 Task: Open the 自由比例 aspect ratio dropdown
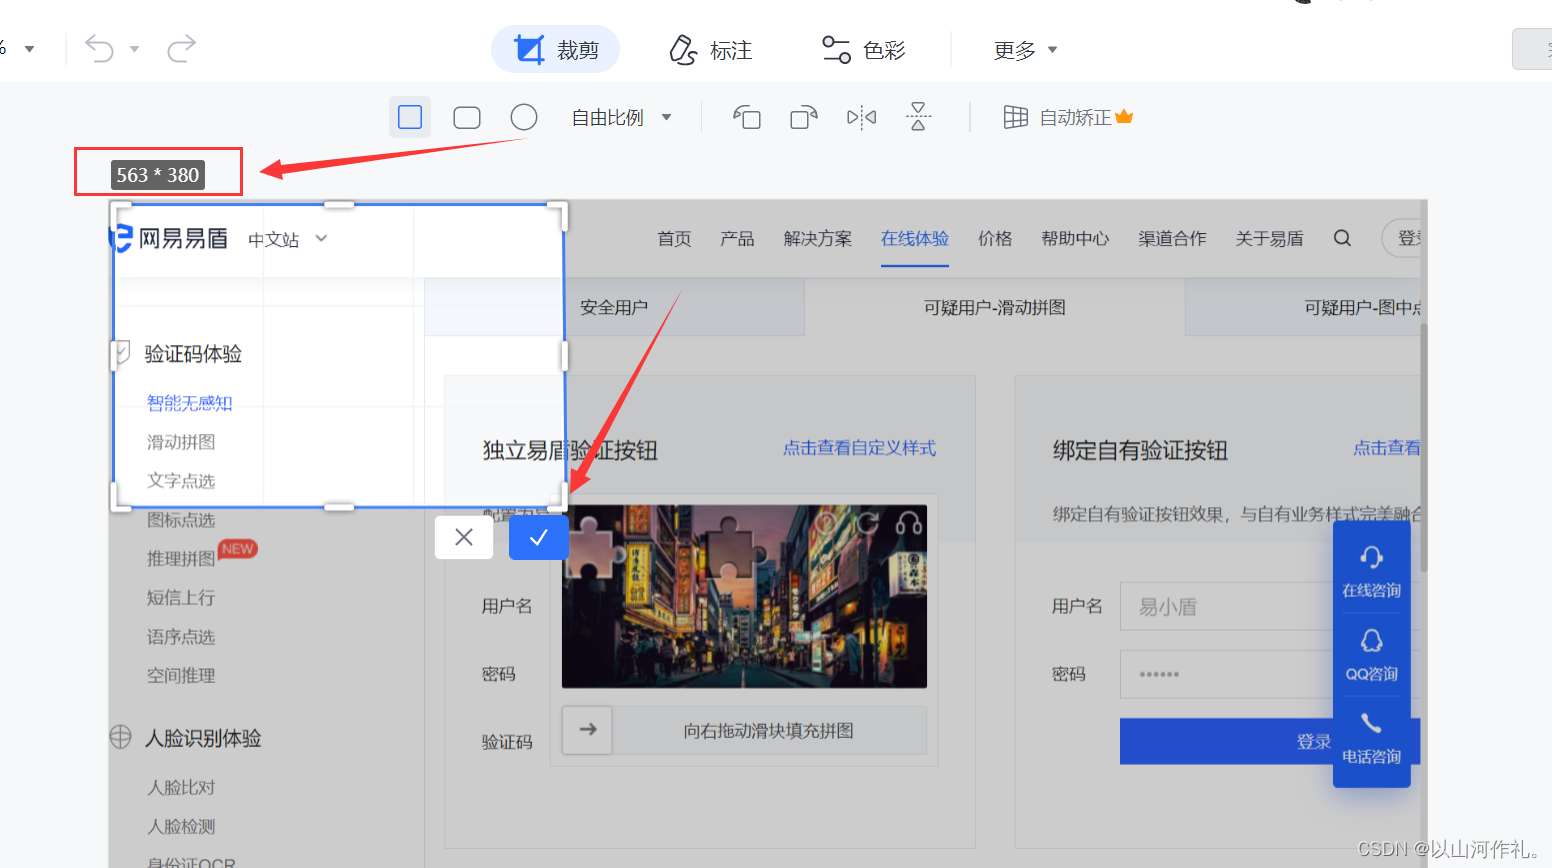621,118
